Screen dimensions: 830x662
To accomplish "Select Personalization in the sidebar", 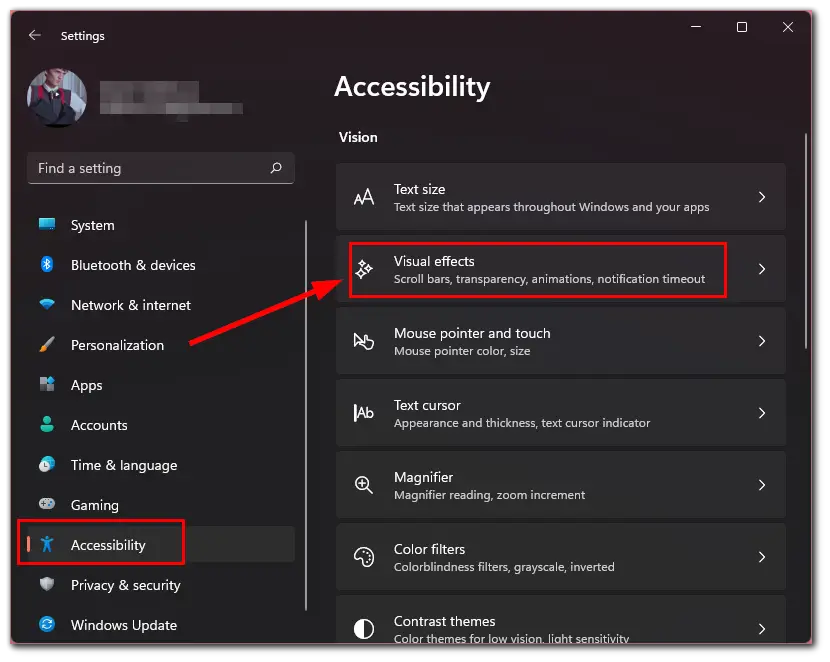I will click(x=161, y=345).
